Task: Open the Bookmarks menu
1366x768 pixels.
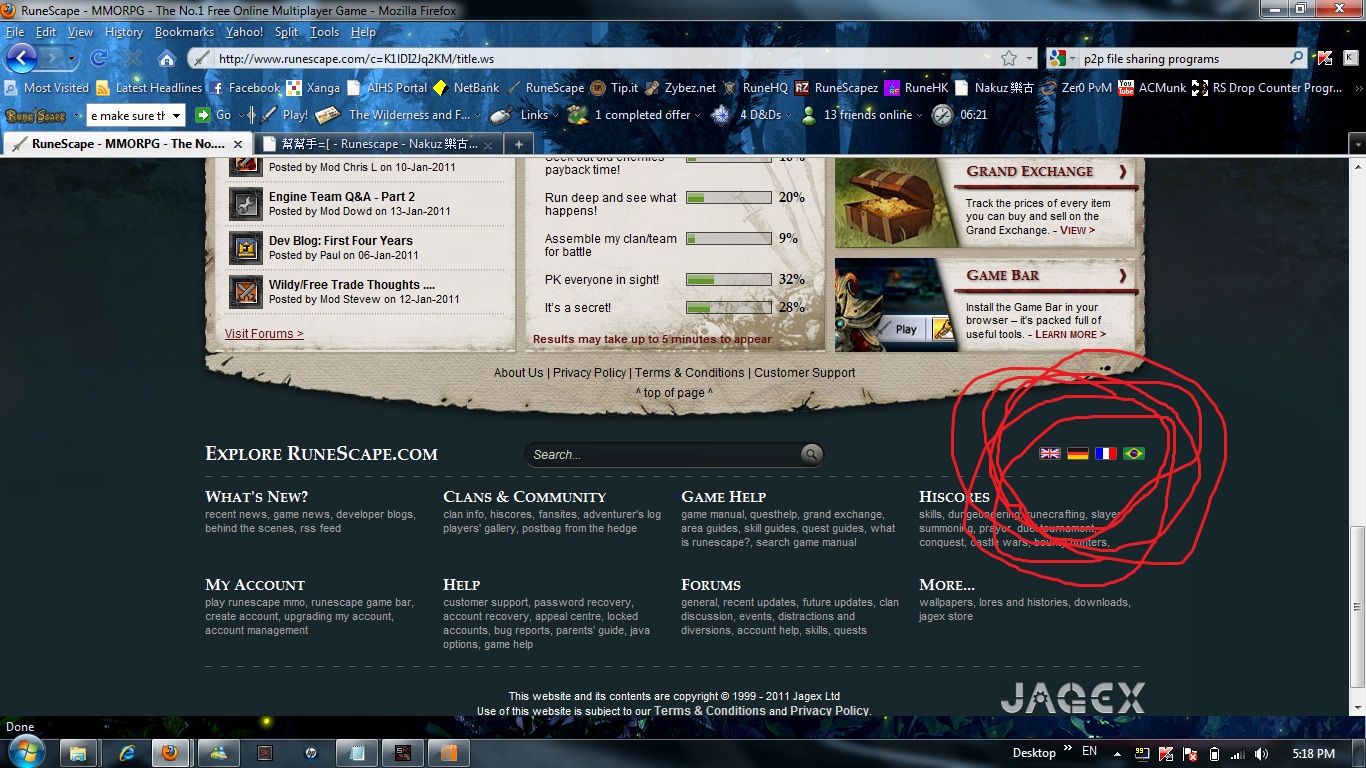Action: pyautogui.click(x=184, y=32)
